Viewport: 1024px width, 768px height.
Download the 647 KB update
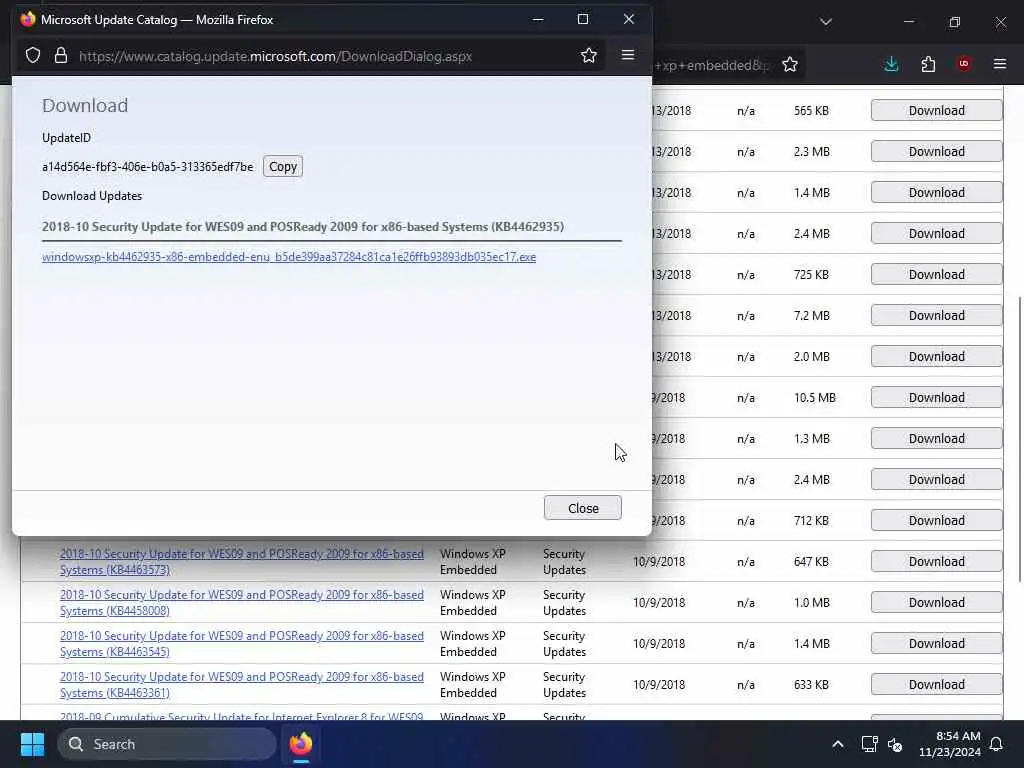(x=936, y=562)
